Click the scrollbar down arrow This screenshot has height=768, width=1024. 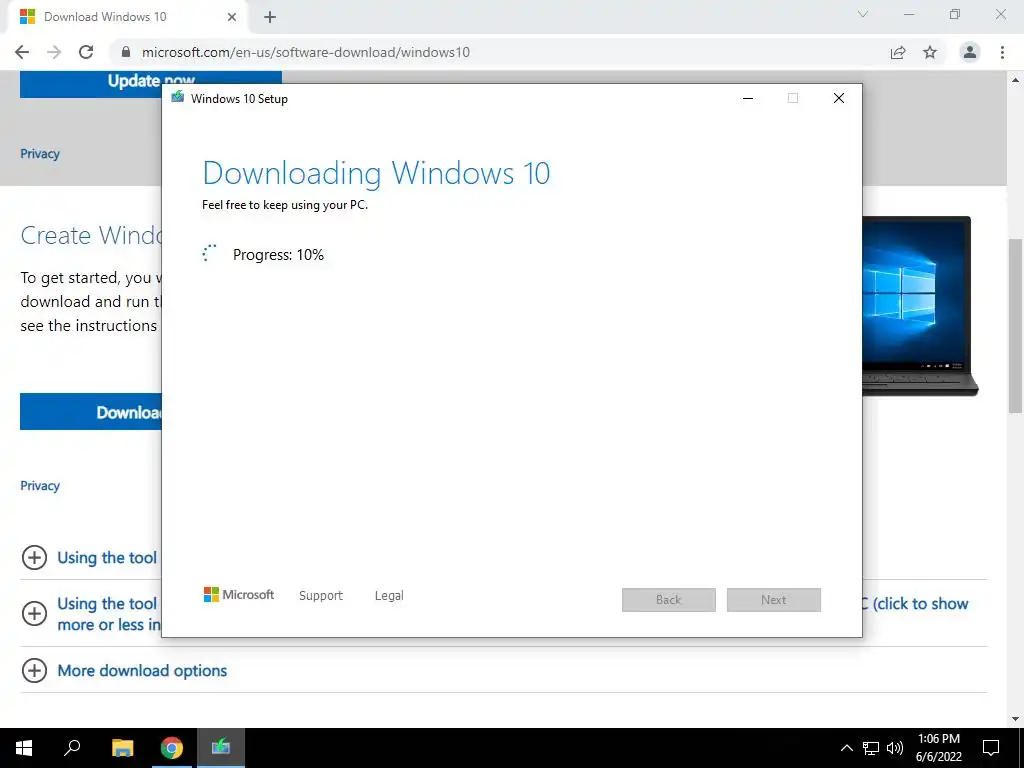coord(1015,719)
